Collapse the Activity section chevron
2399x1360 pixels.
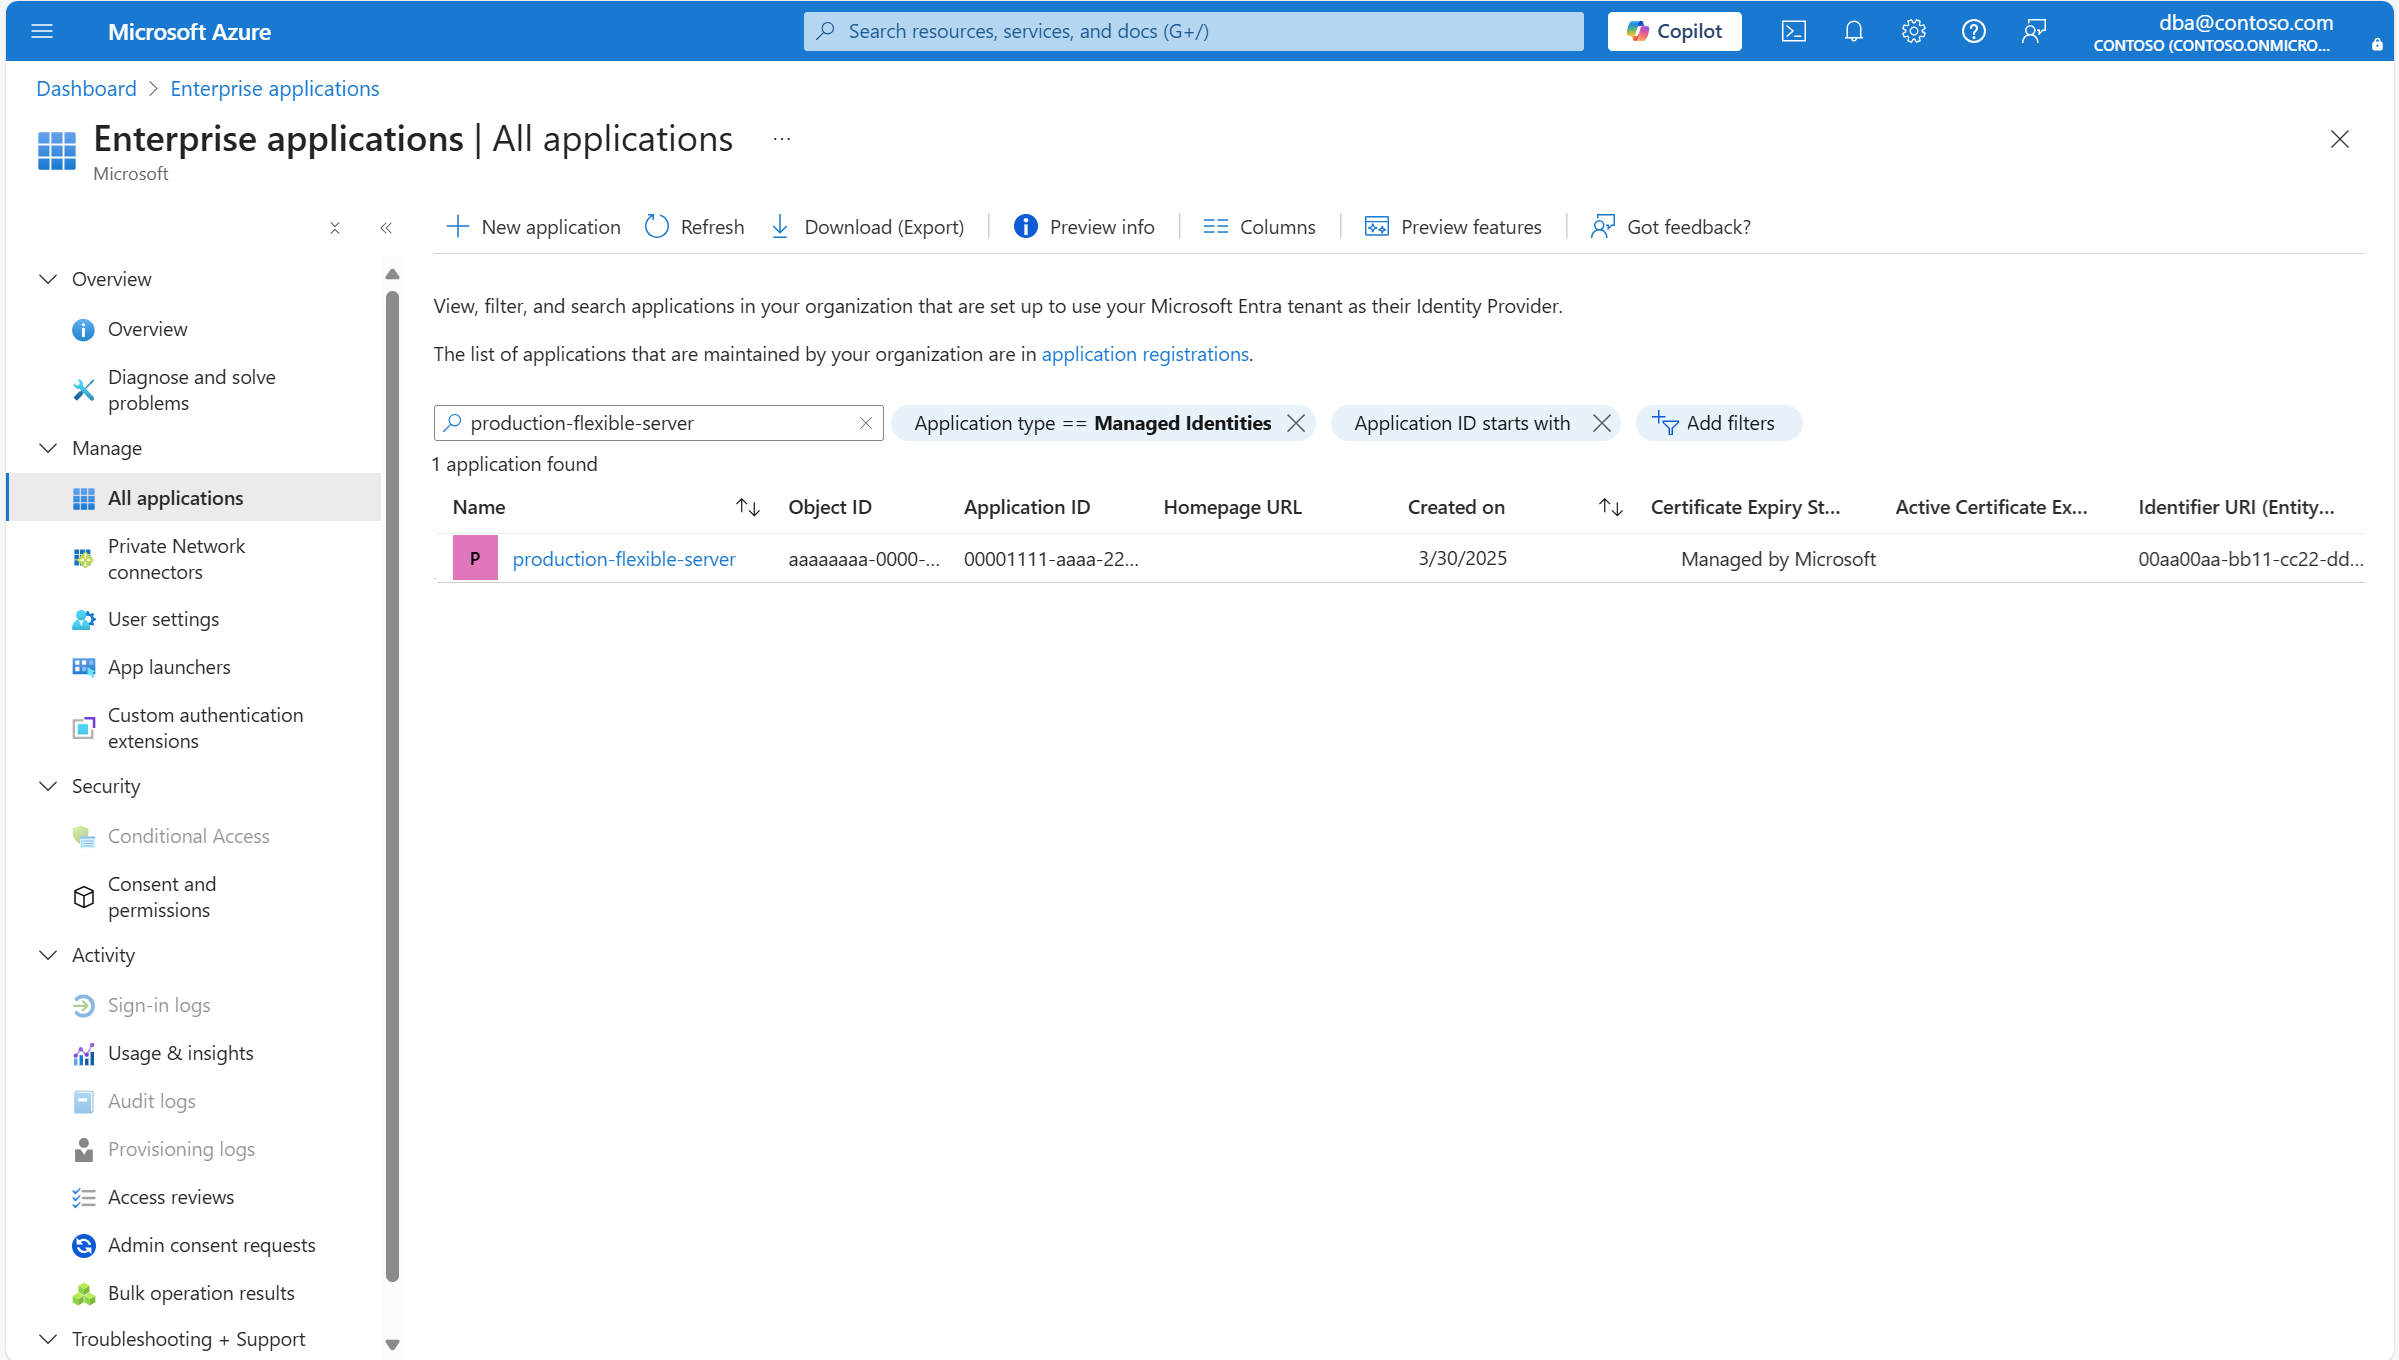pos(48,955)
